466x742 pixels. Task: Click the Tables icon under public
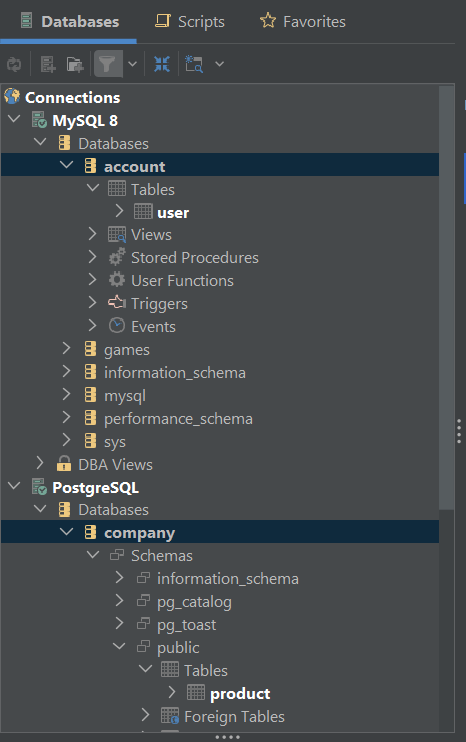(x=170, y=669)
